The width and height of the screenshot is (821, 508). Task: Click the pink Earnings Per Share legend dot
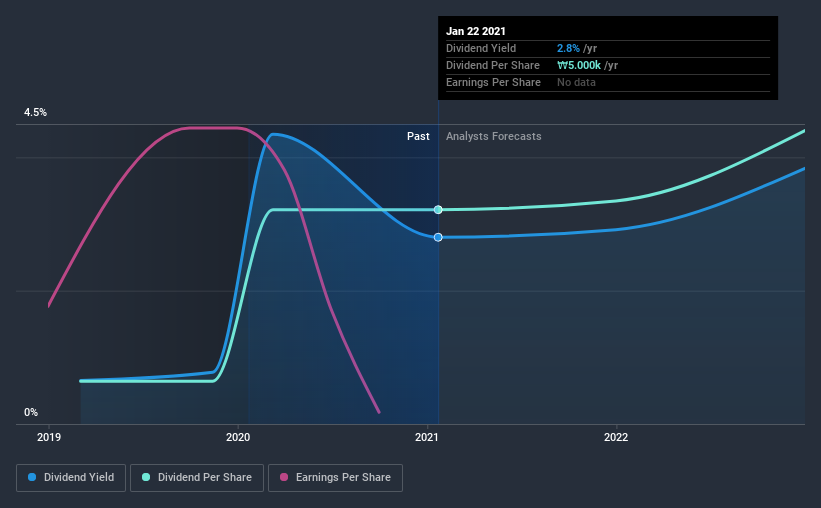284,477
